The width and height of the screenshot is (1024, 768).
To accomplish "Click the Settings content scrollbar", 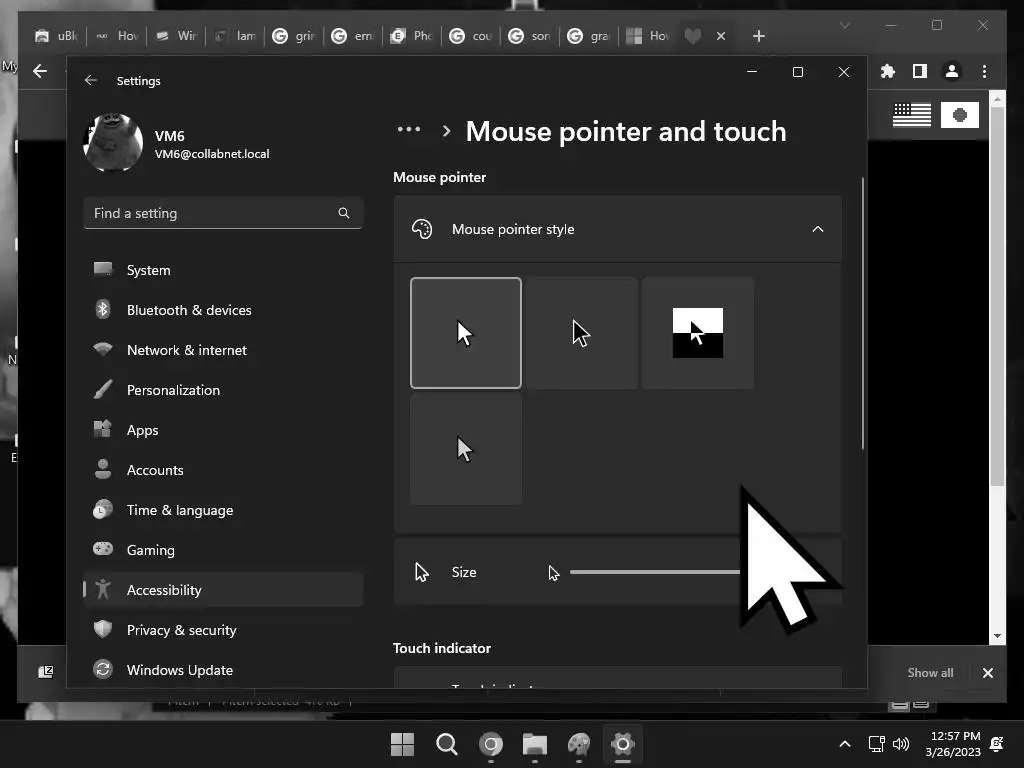I will pyautogui.click(x=863, y=313).
